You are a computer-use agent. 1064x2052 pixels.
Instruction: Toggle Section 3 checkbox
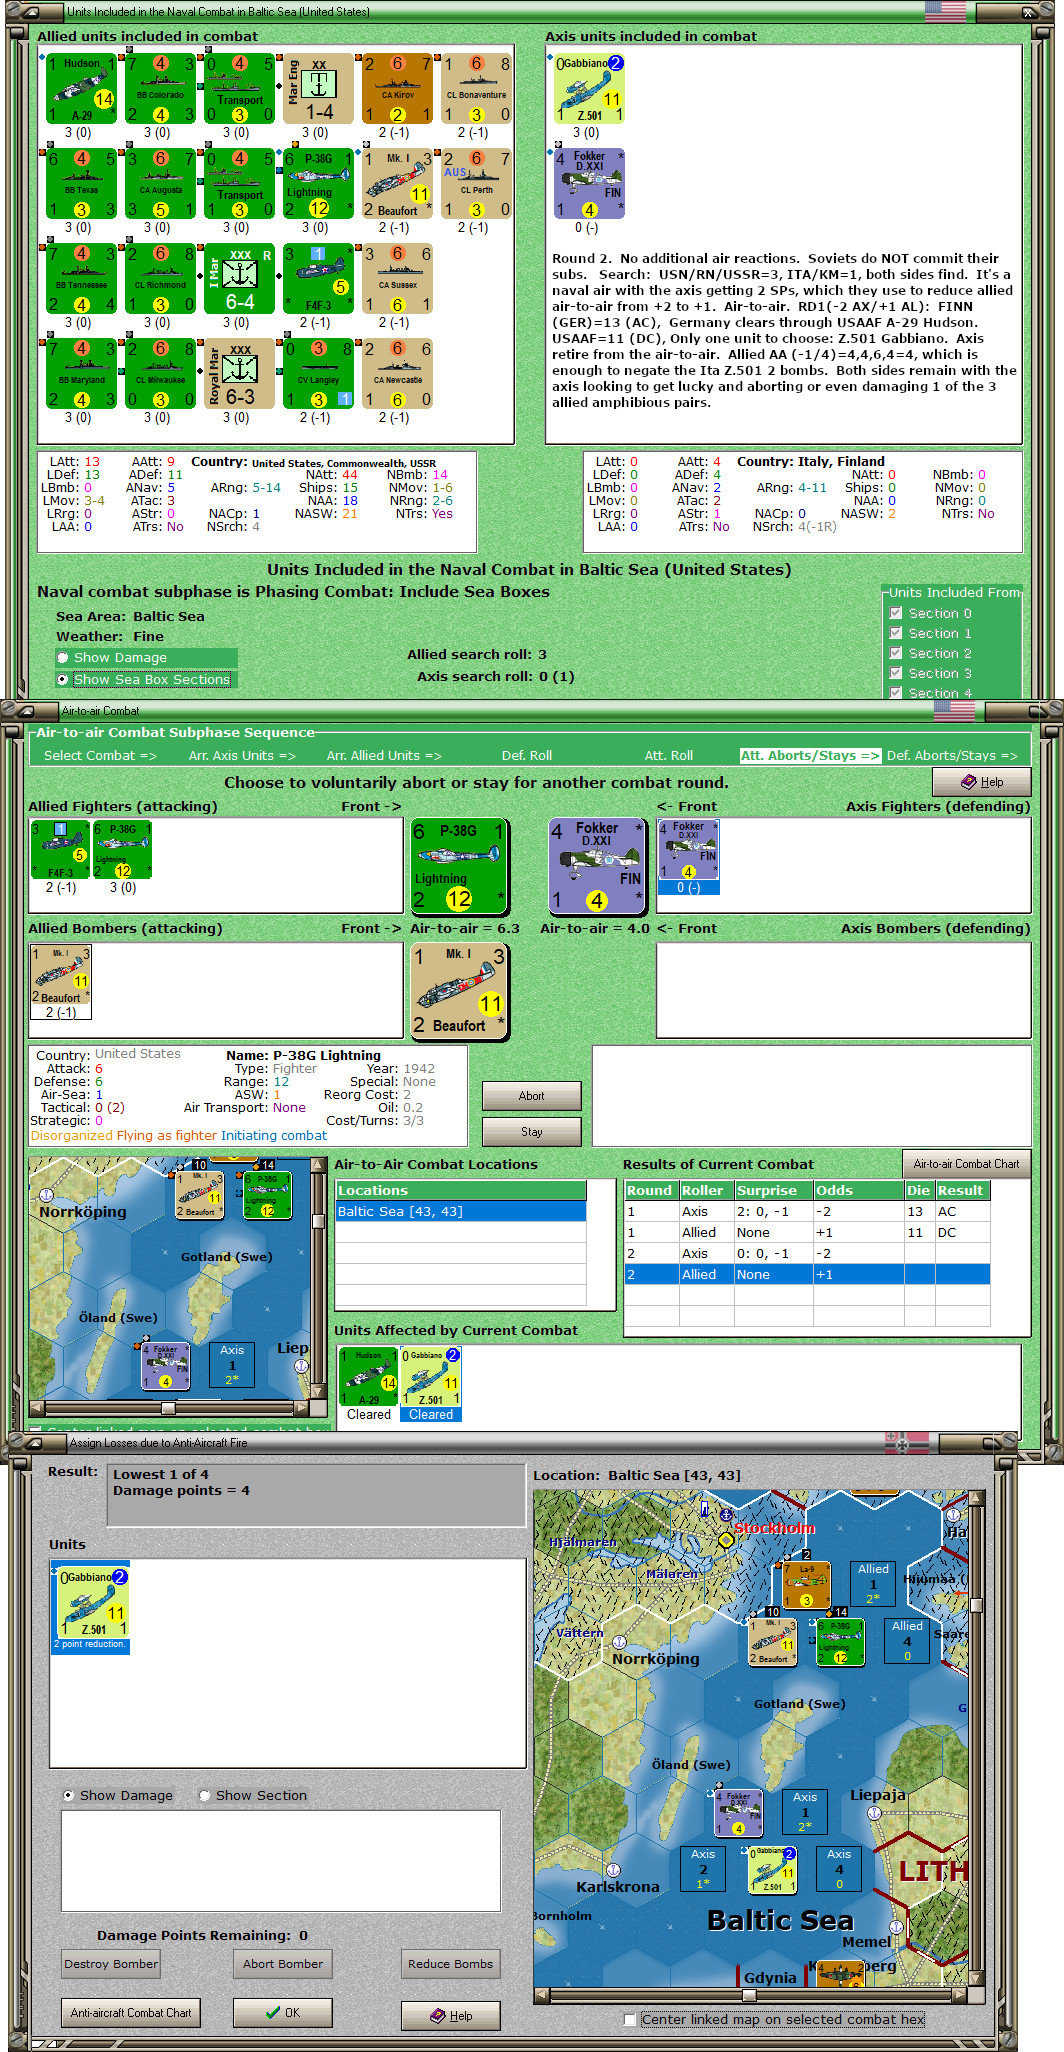coord(896,673)
